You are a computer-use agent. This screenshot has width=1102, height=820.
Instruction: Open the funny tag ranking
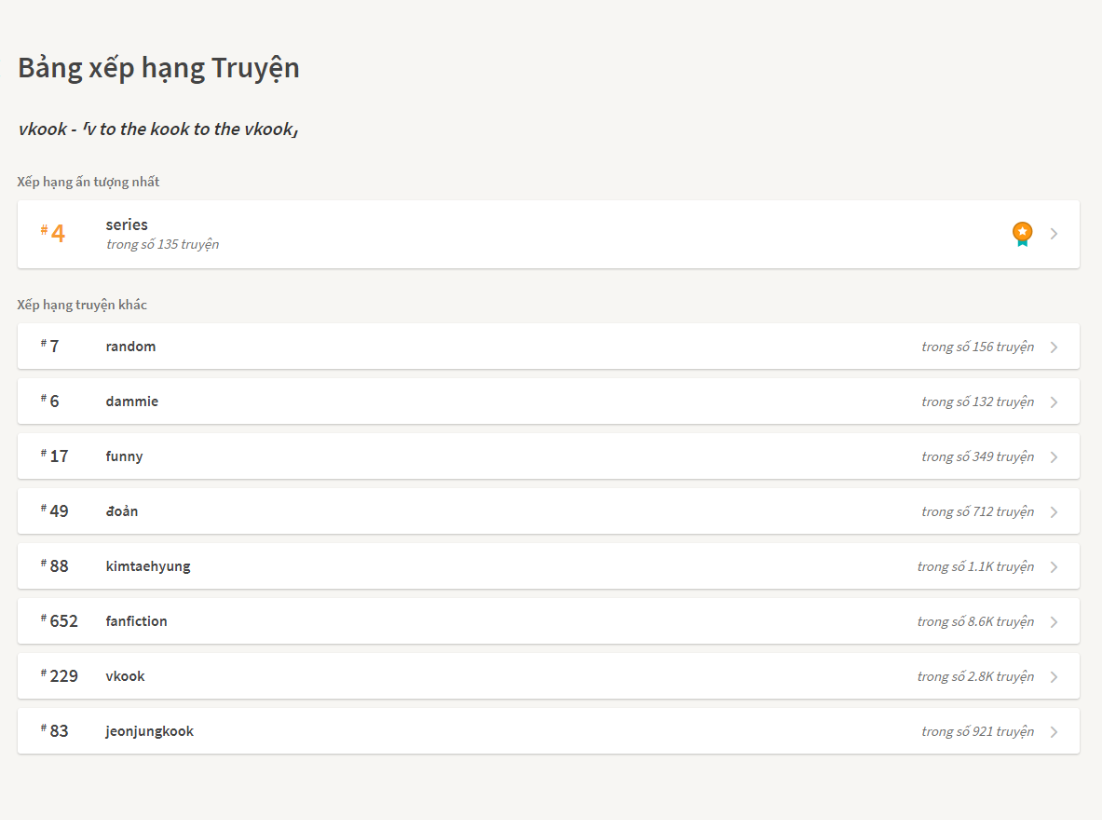click(124, 457)
